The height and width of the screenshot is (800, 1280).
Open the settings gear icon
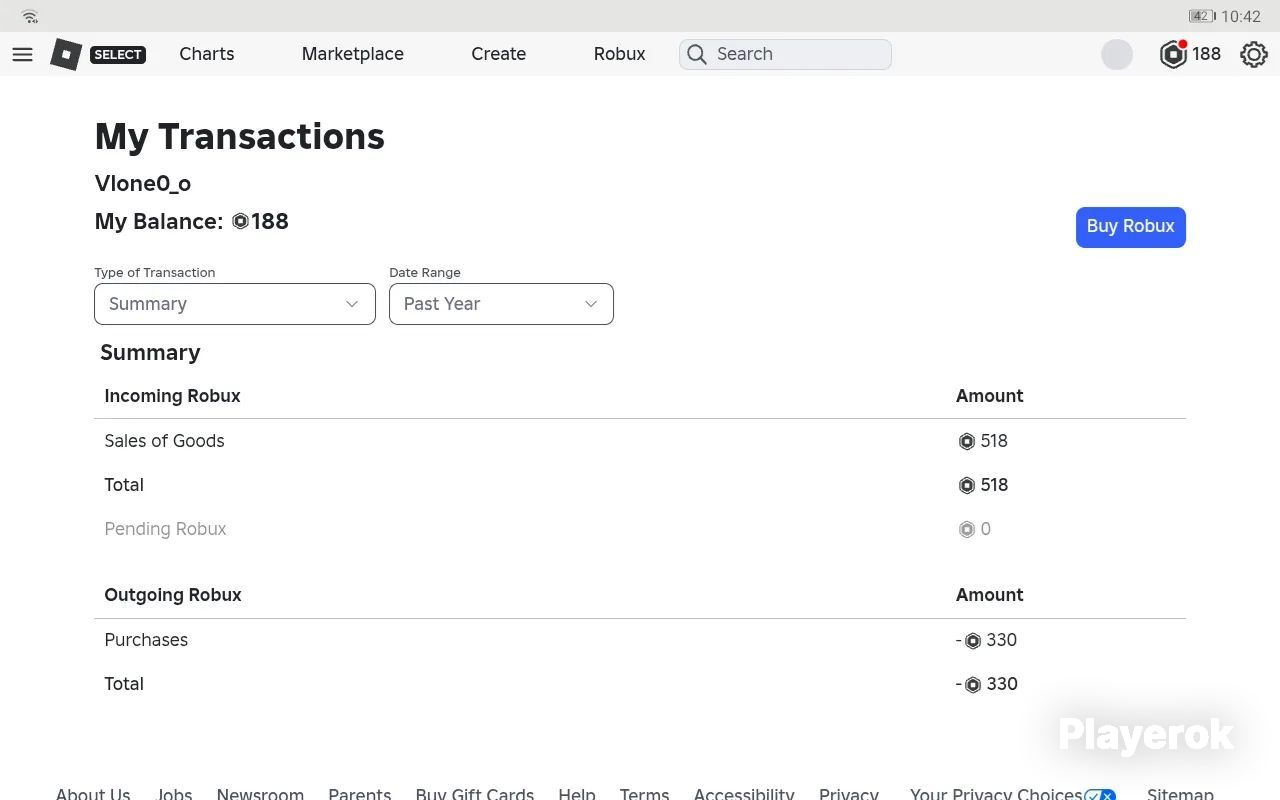[x=1254, y=54]
